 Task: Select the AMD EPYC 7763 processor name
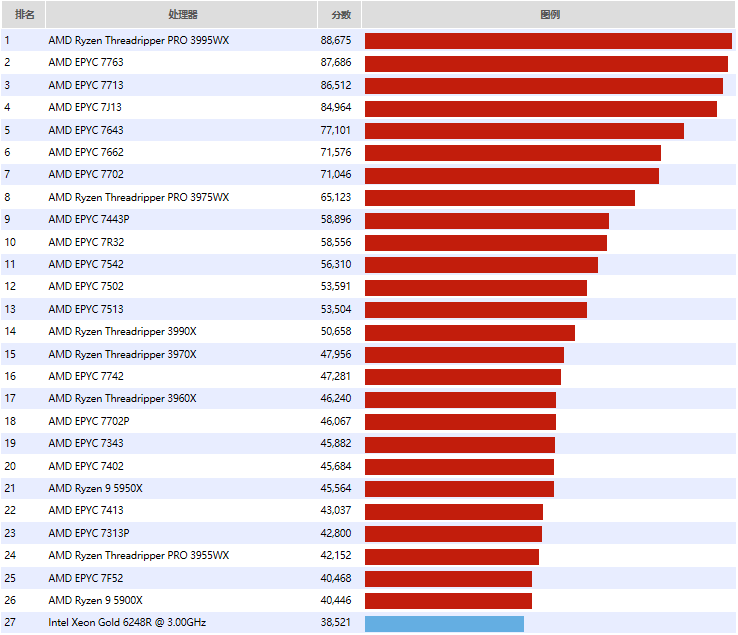(x=86, y=62)
